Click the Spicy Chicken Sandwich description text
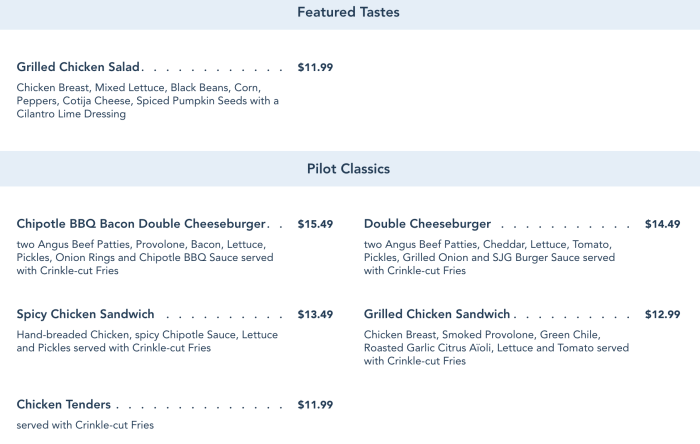This screenshot has height=444, width=700. click(147, 341)
